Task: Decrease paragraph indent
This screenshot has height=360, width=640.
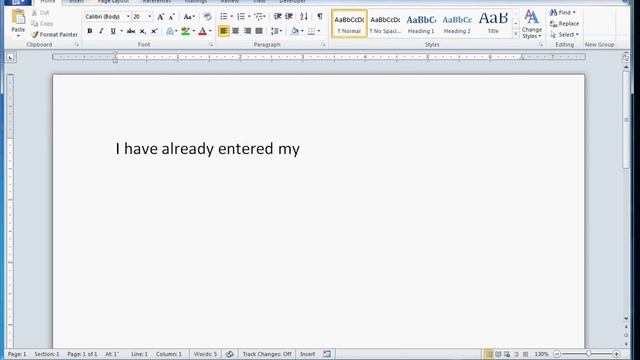Action: tap(278, 16)
